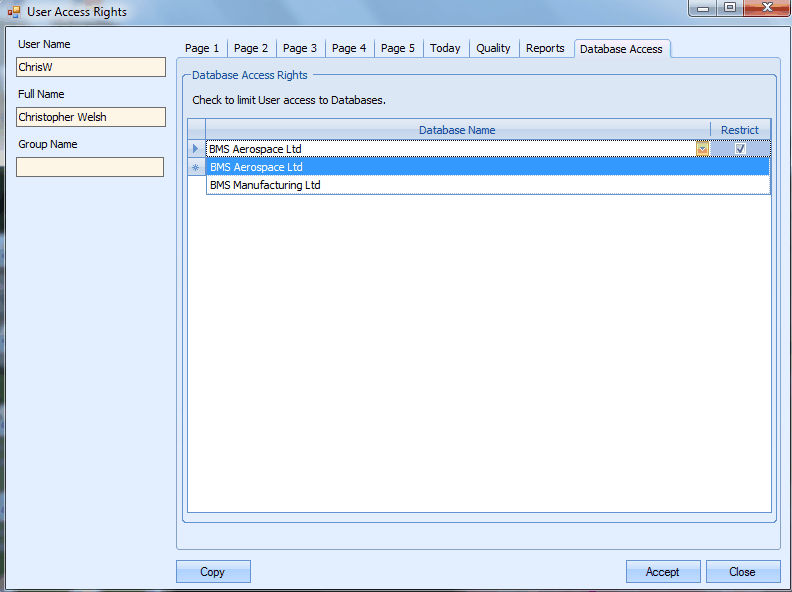Click the User Name input field
792x592 pixels.
[x=90, y=67]
